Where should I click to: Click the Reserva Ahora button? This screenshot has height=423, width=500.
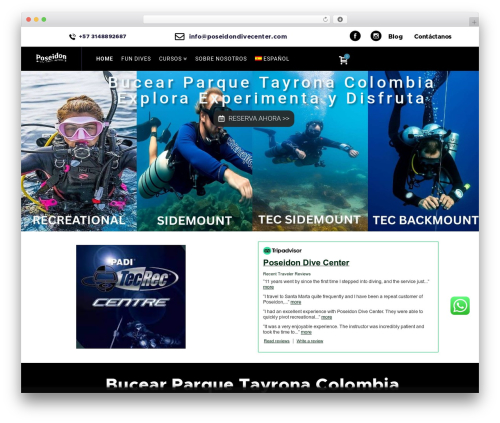(x=254, y=119)
